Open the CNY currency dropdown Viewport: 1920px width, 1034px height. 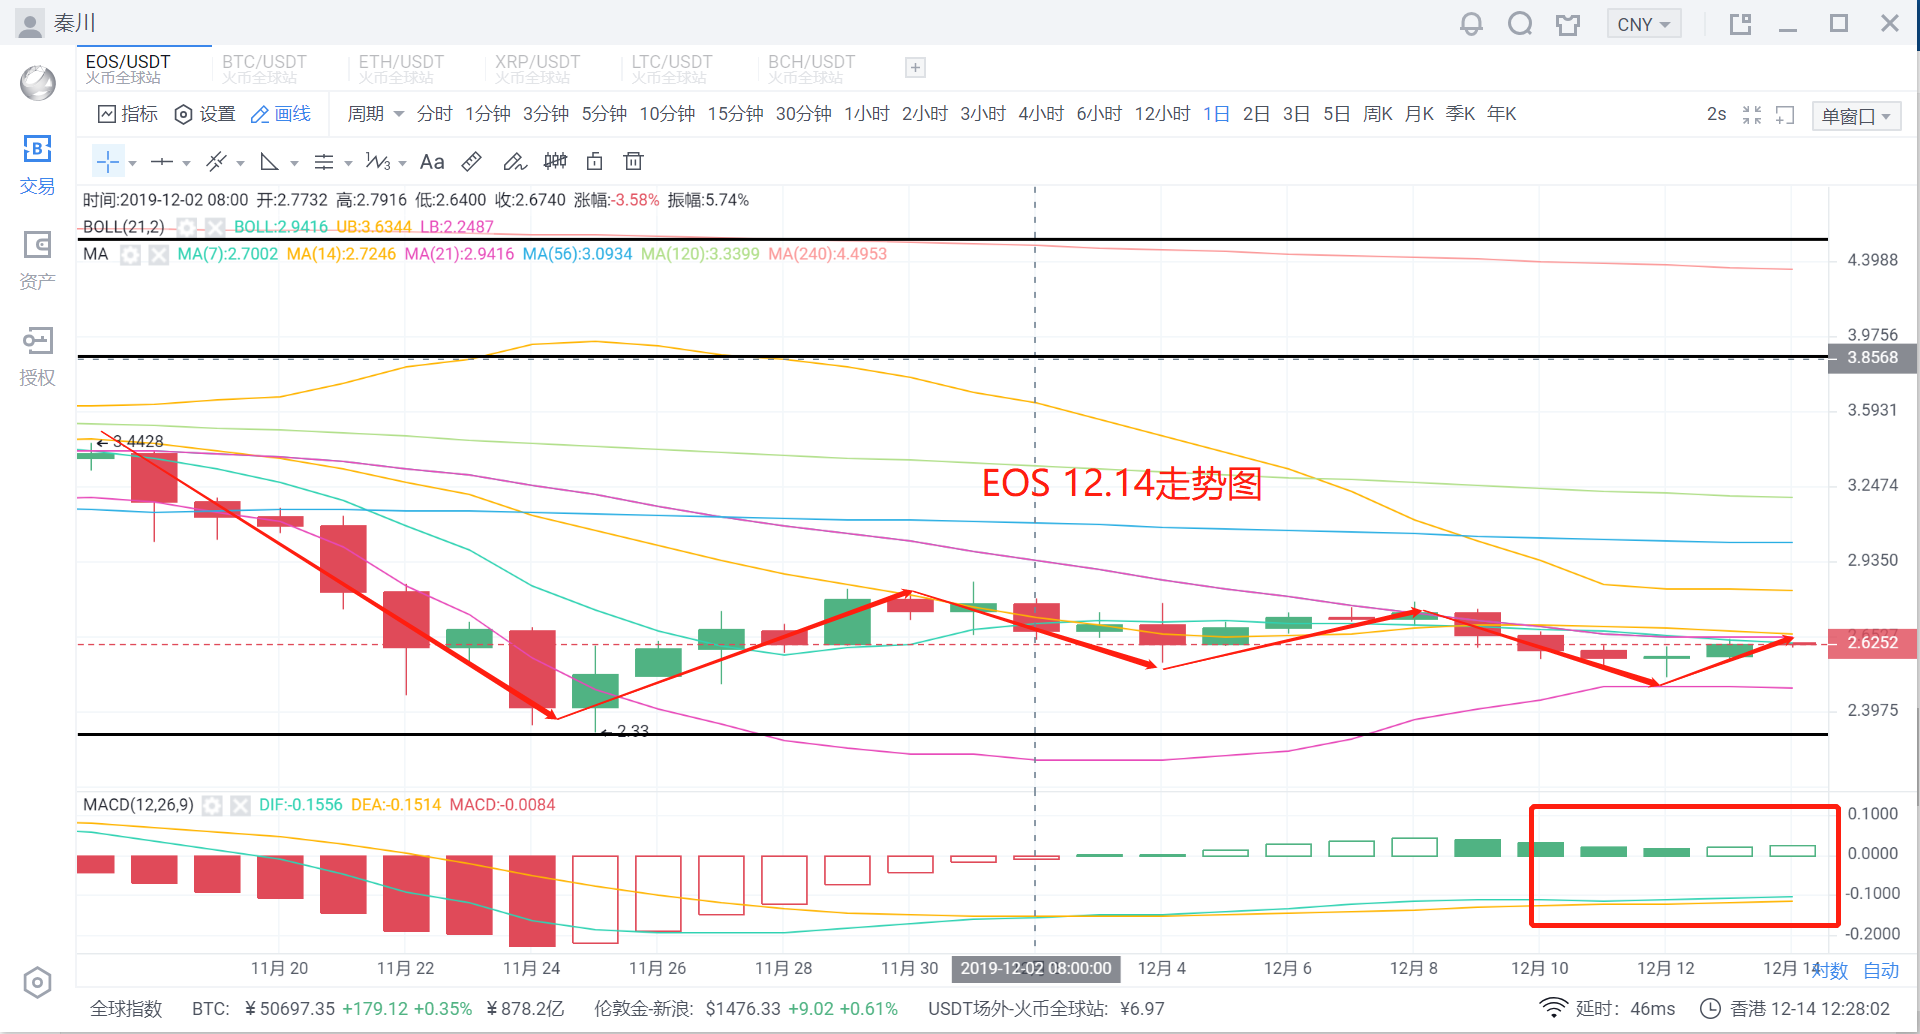click(x=1644, y=24)
